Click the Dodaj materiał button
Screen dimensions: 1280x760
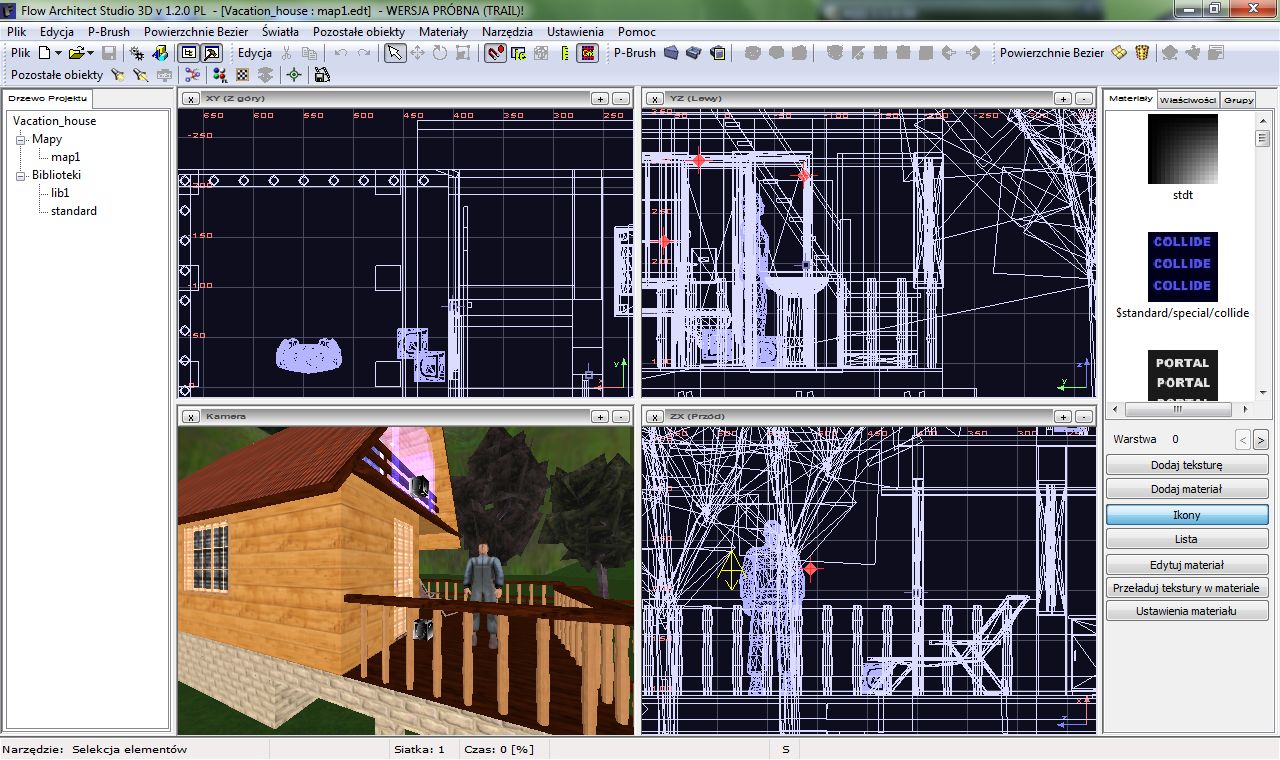tap(1186, 489)
